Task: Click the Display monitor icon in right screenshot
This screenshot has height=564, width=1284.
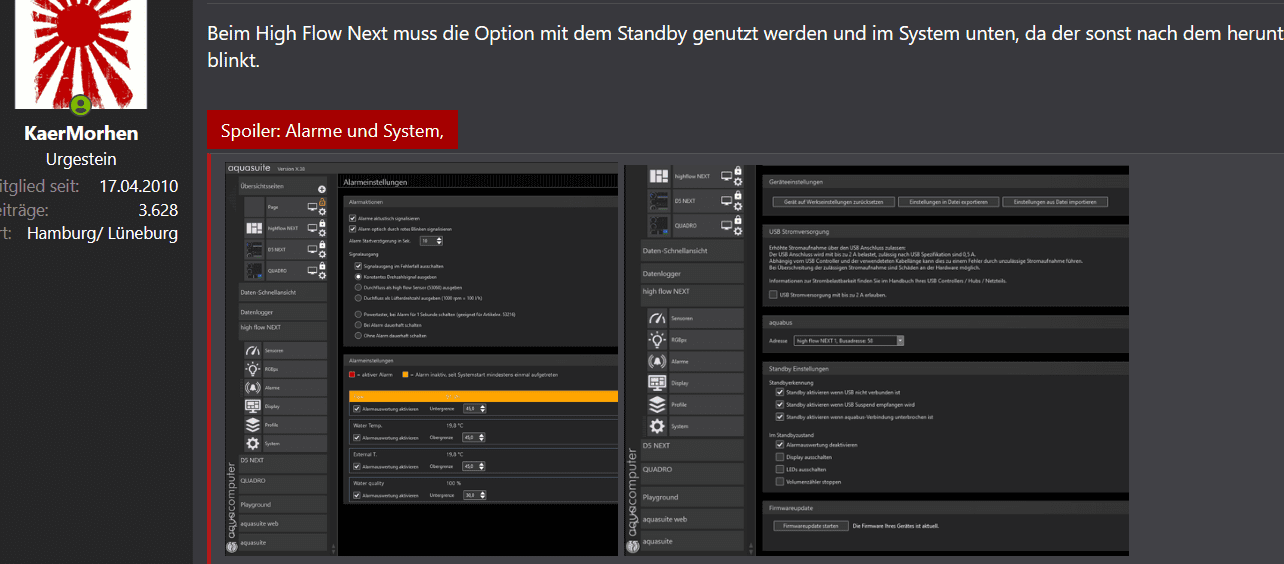Action: pyautogui.click(x=657, y=383)
